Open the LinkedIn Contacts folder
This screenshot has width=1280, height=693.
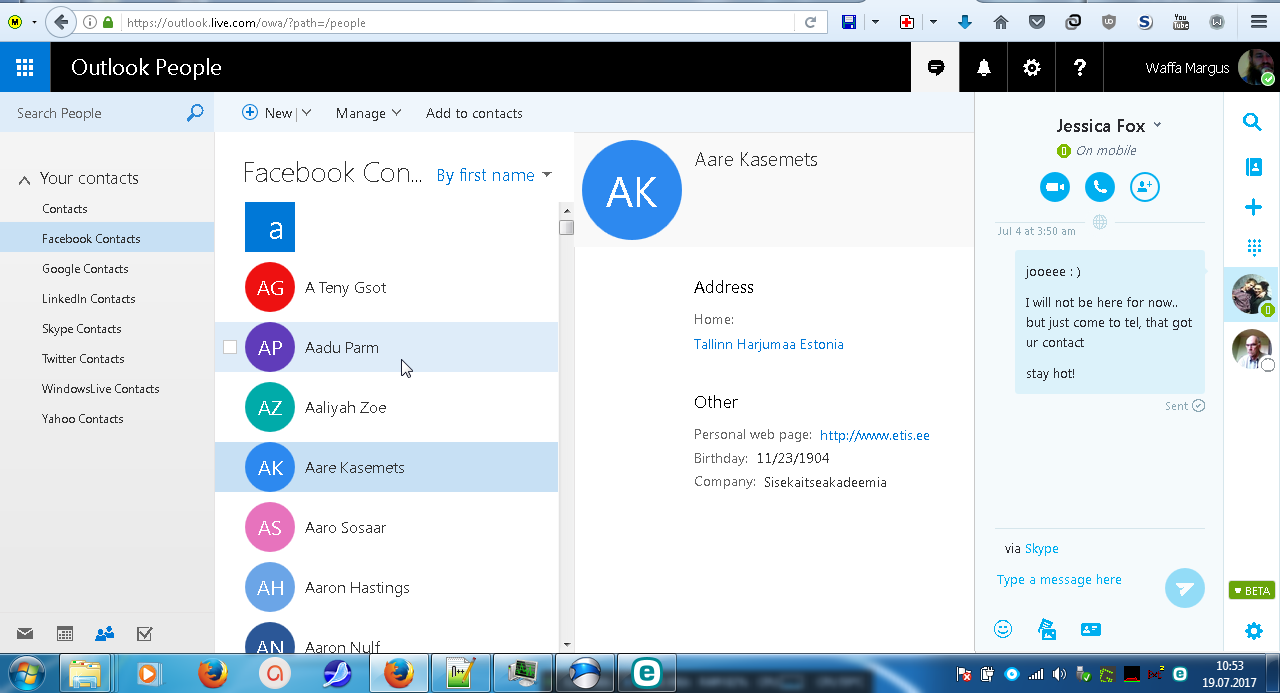pyautogui.click(x=88, y=299)
